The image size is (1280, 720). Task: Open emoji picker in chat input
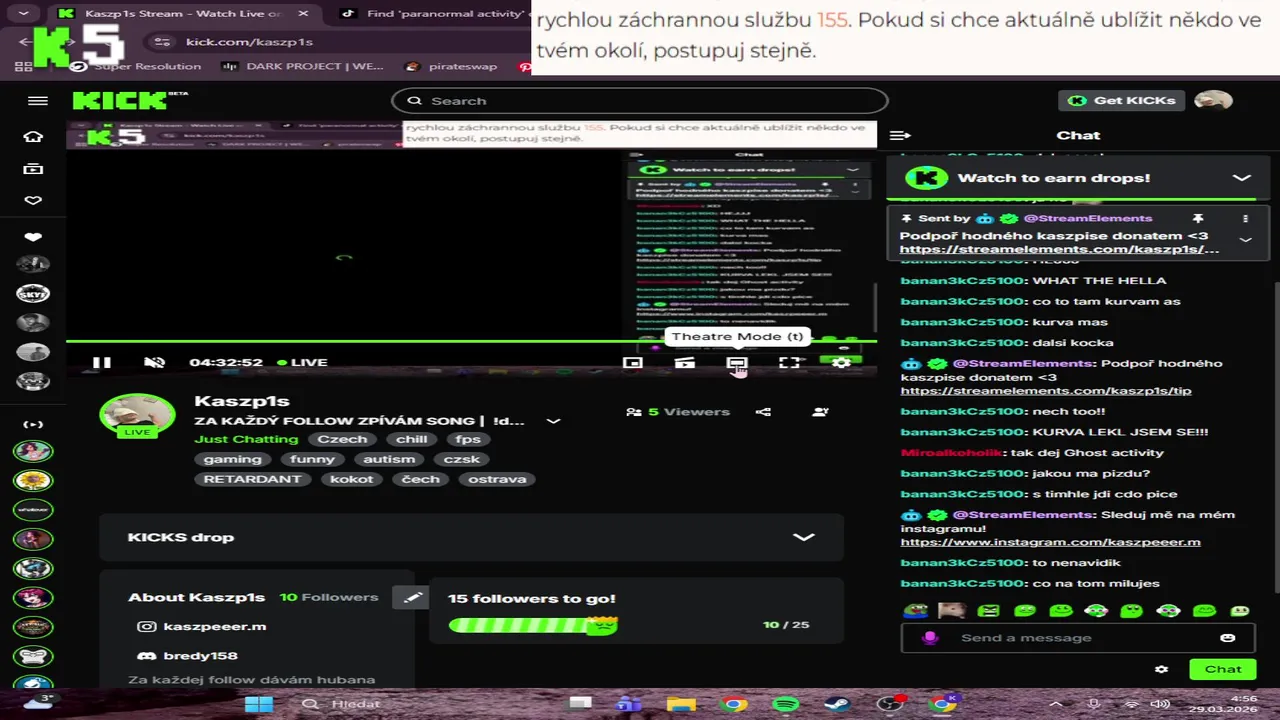point(1227,638)
